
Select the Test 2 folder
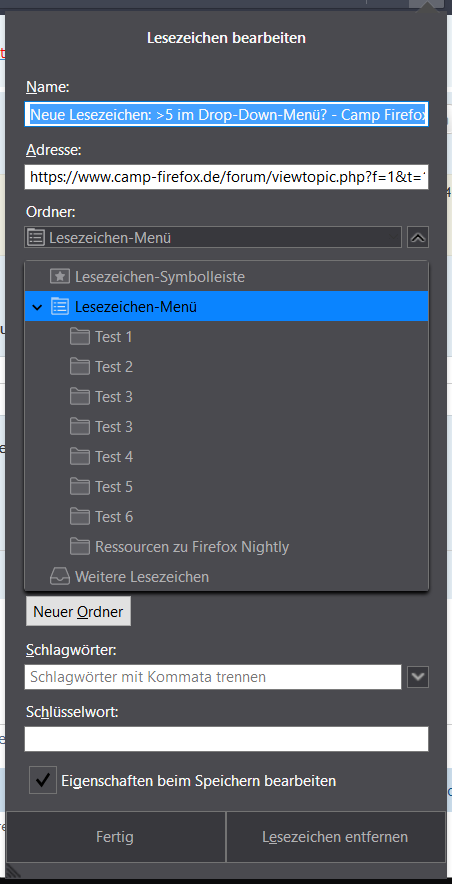click(x=227, y=367)
